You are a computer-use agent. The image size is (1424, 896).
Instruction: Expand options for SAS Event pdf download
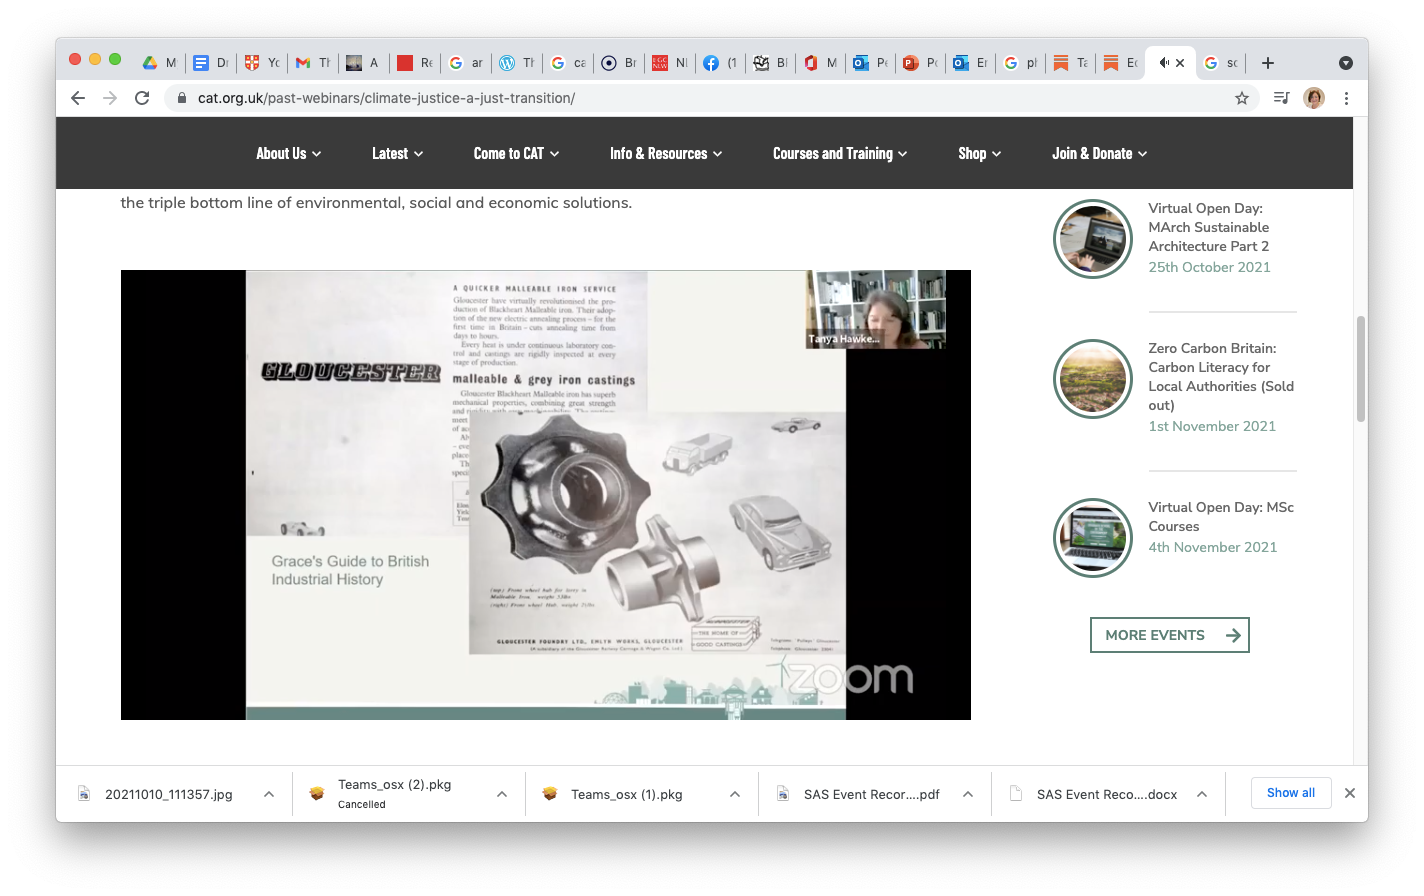click(968, 794)
